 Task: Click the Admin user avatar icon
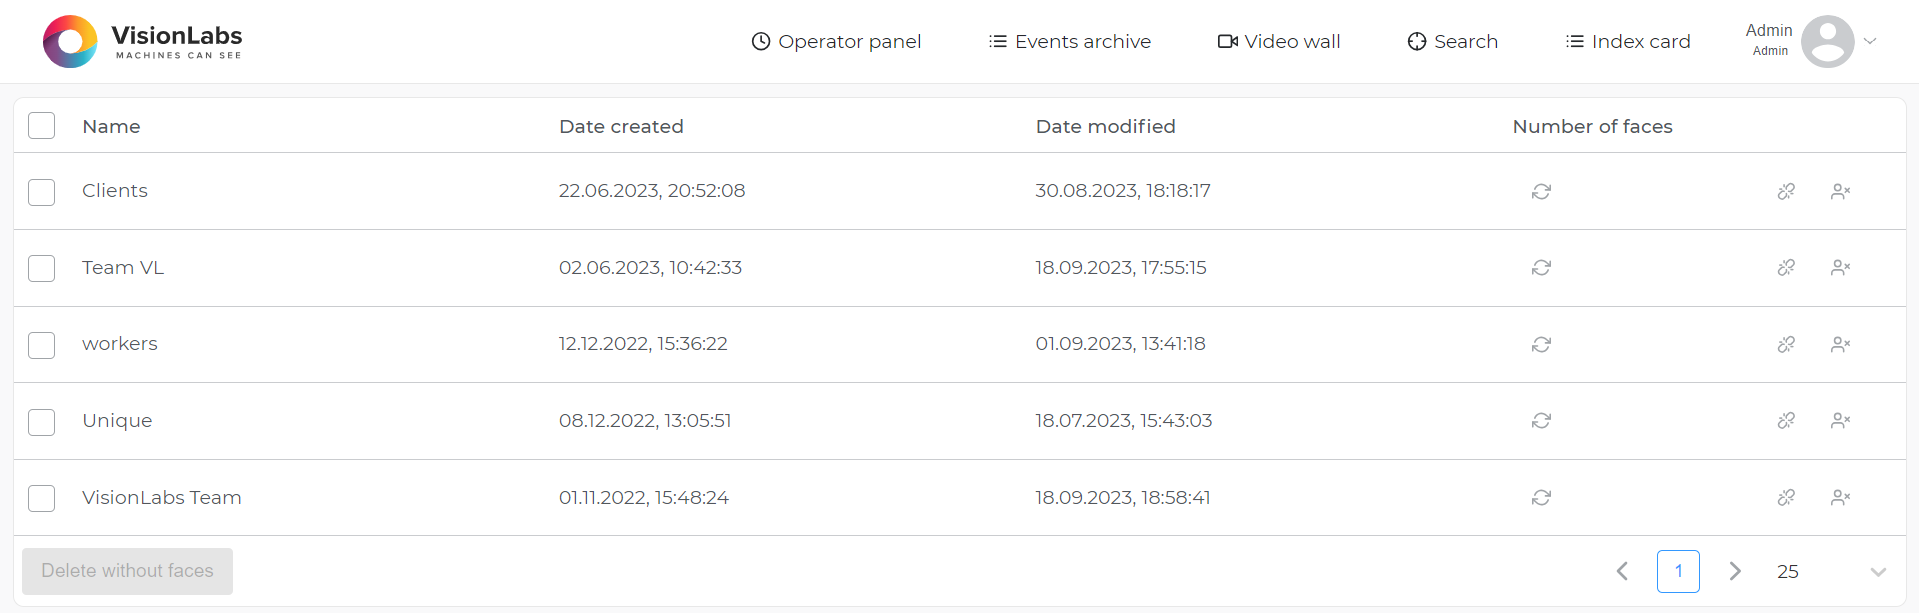coord(1827,41)
